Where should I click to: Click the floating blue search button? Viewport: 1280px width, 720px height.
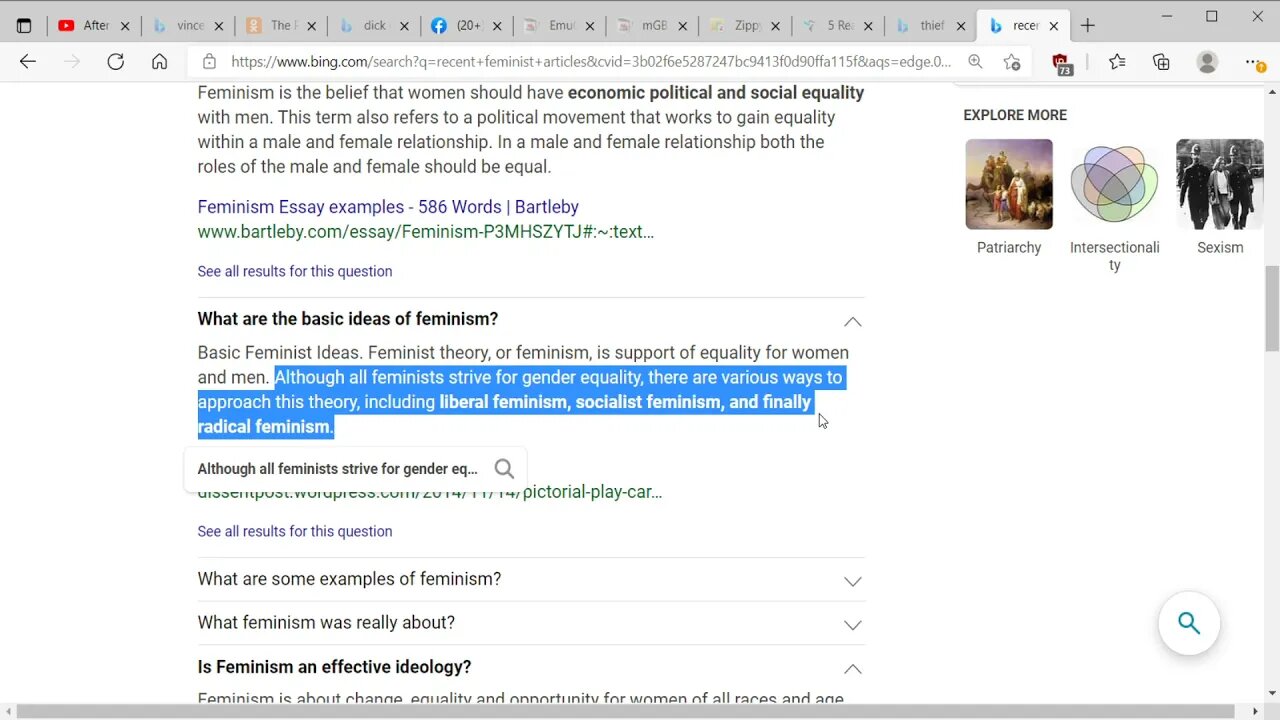point(1189,624)
